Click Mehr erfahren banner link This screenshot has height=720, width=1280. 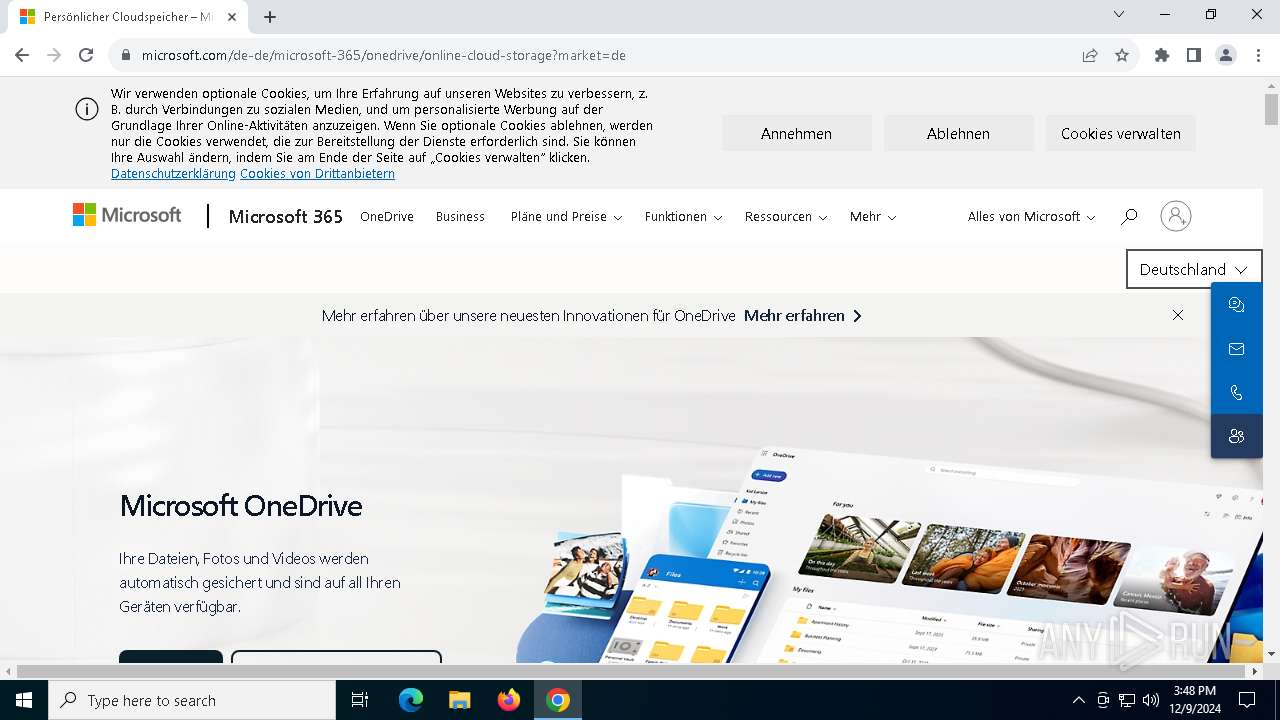tap(802, 315)
